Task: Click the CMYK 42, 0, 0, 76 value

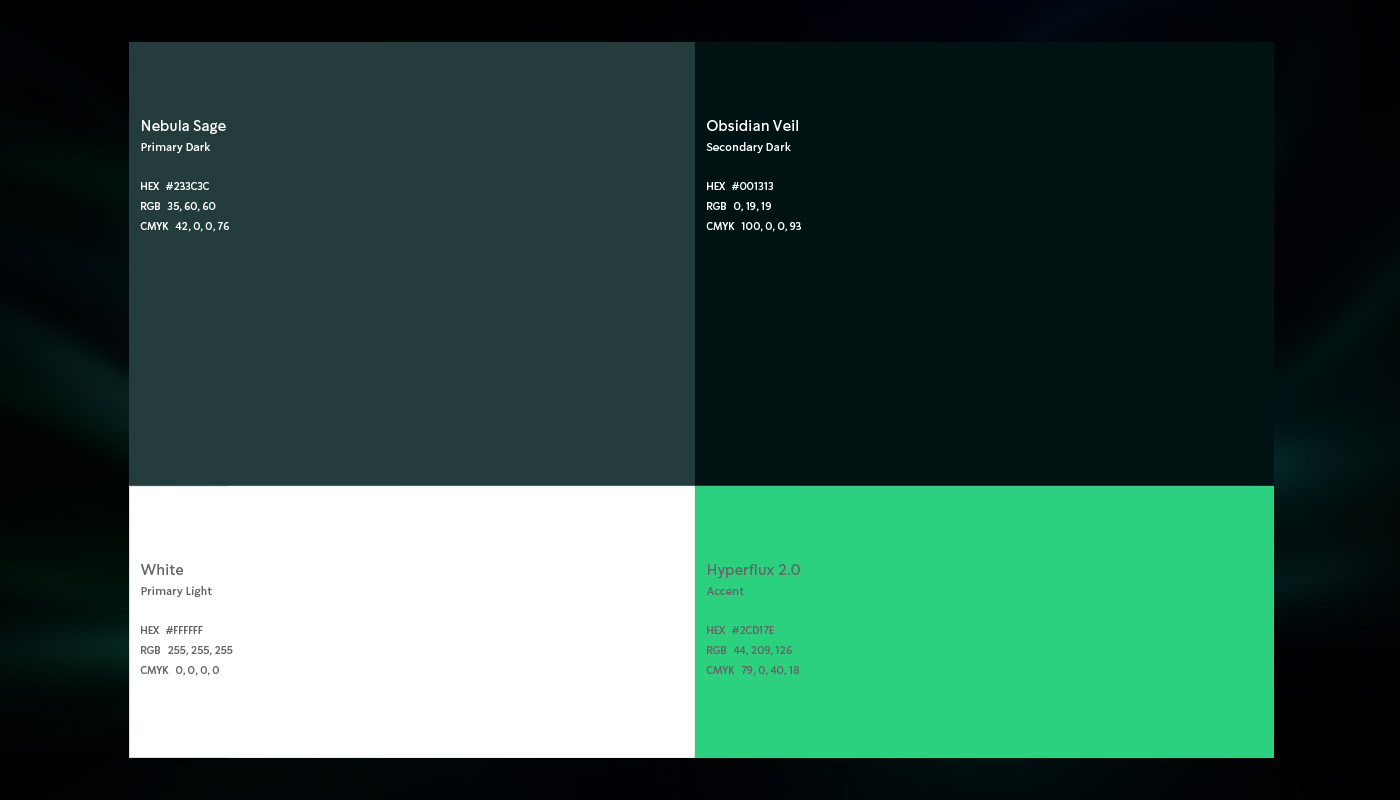Action: [x=185, y=226]
